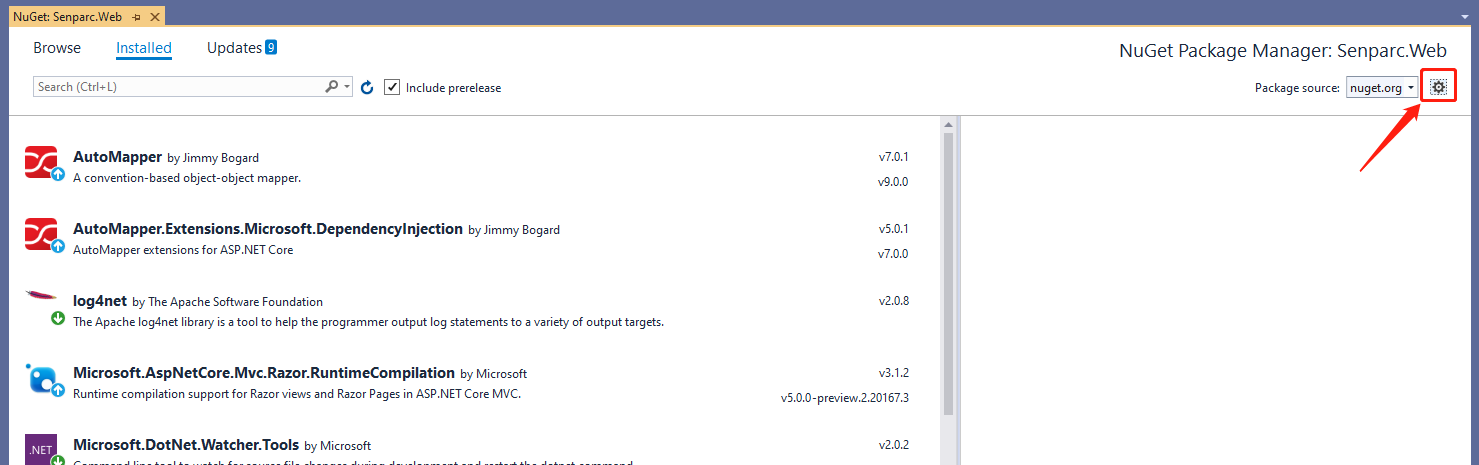Viewport: 1479px width, 465px height.
Task: Click the 'Package source:' label
Action: point(1297,88)
